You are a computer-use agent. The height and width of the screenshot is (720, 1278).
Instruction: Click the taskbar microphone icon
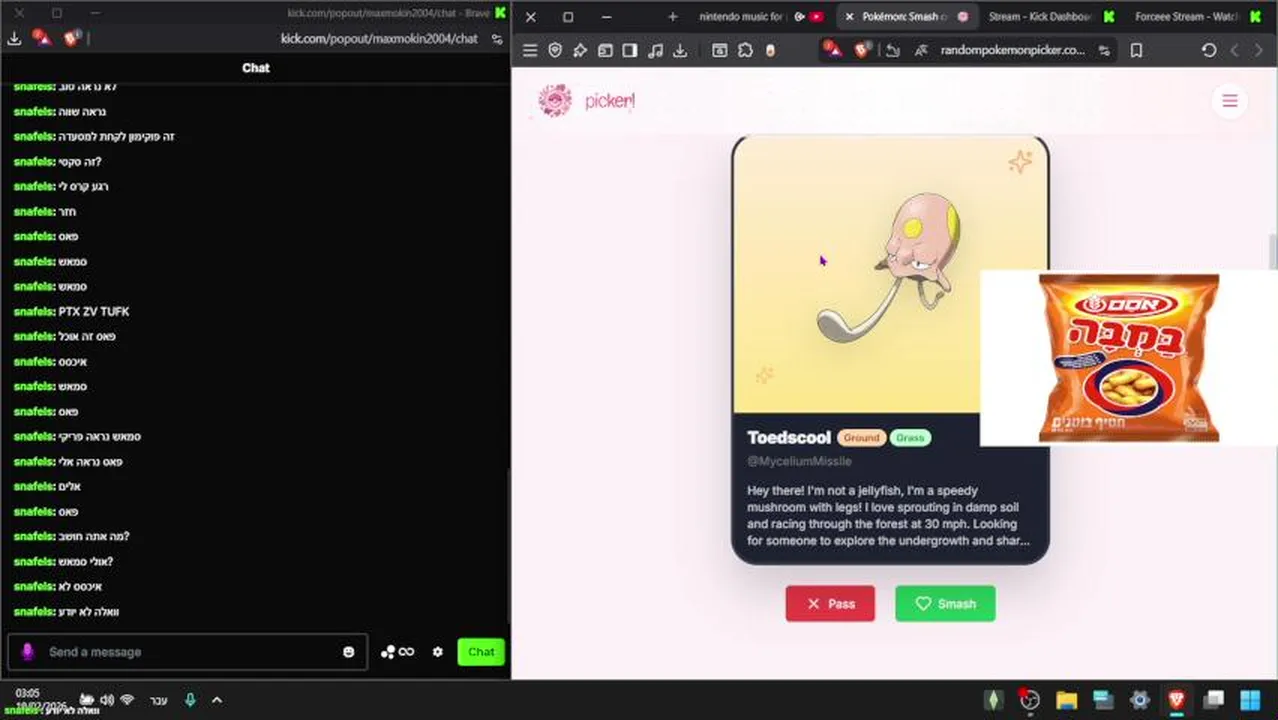pyautogui.click(x=190, y=700)
